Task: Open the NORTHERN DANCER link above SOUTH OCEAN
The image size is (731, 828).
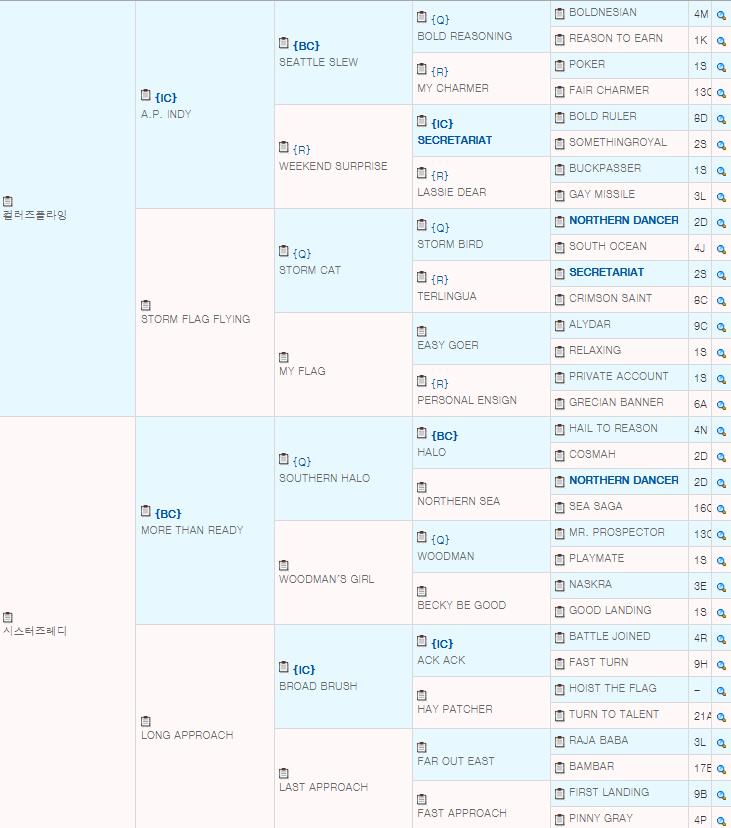Action: pos(624,220)
